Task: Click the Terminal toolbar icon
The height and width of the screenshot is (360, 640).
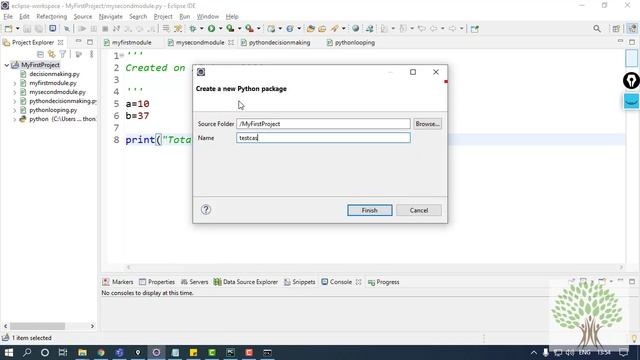Action: pyautogui.click(x=53, y=29)
